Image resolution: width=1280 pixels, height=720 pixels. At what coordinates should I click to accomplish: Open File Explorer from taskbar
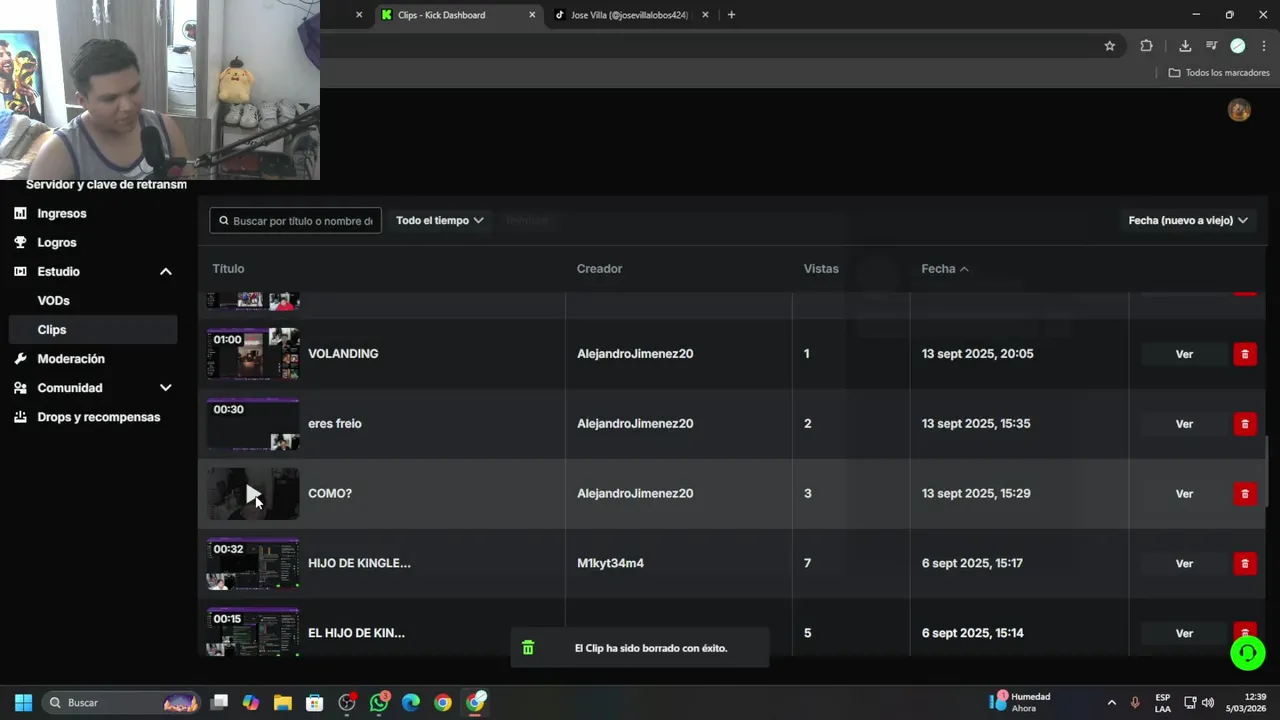click(283, 702)
